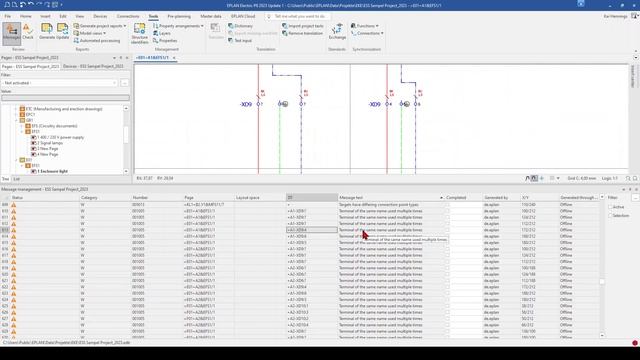Tick Completed checkbox in row 611

pyautogui.click(x=447, y=218)
